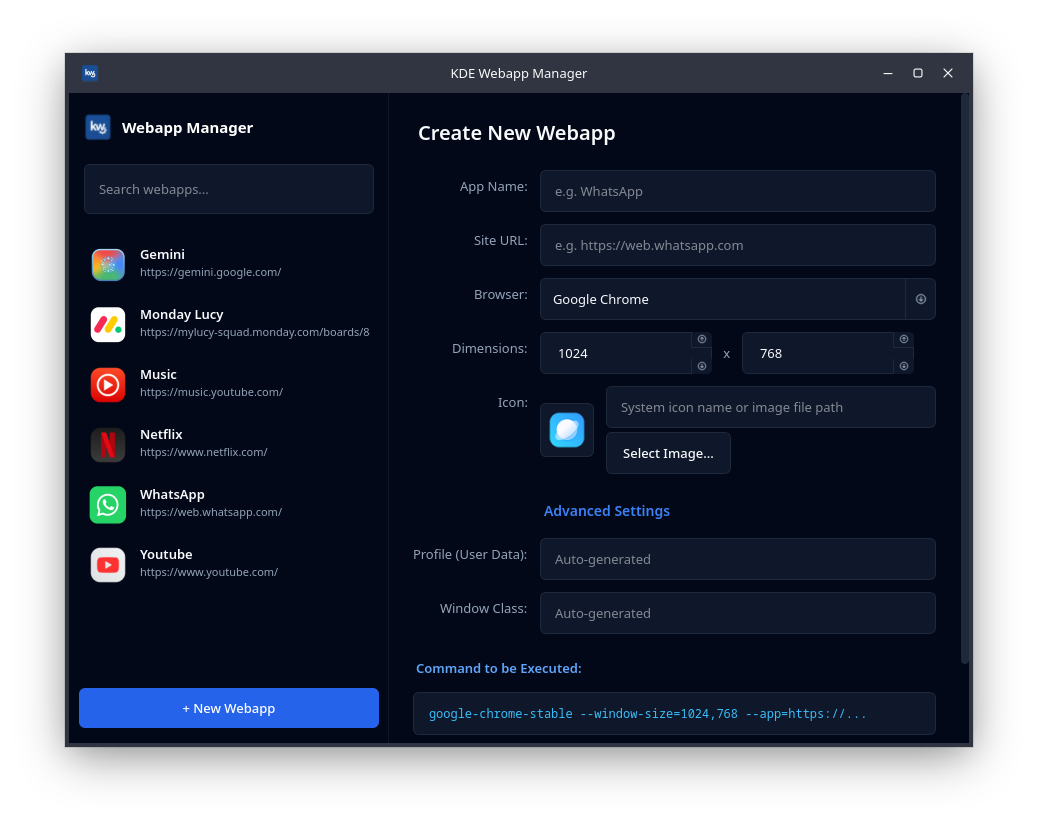
Task: Select the Music webapp name
Action: tap(158, 375)
